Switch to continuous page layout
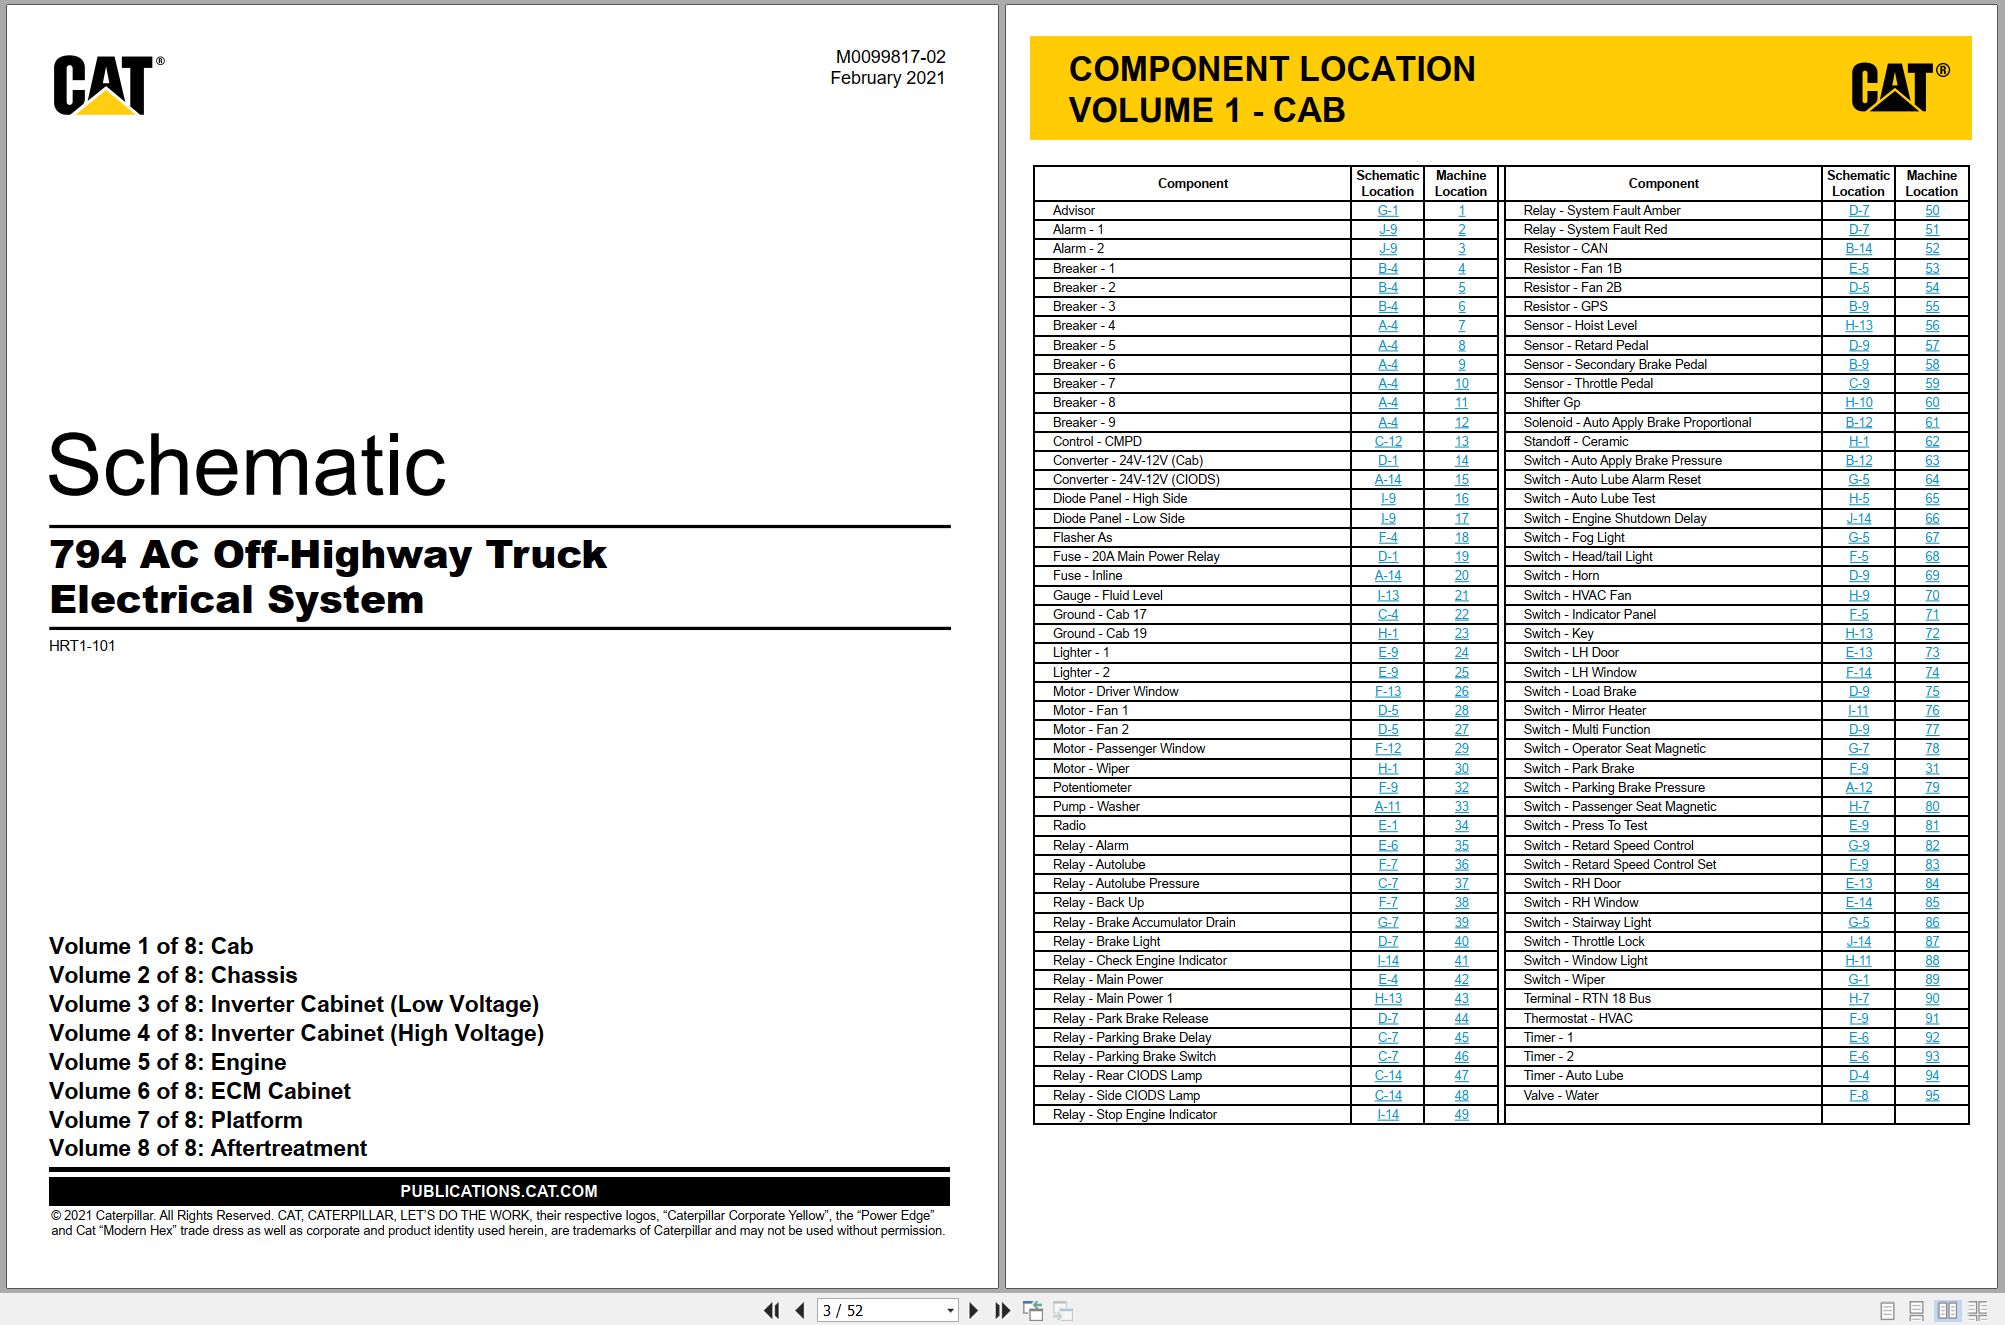Screen dimensions: 2005x1325 click(1916, 1310)
